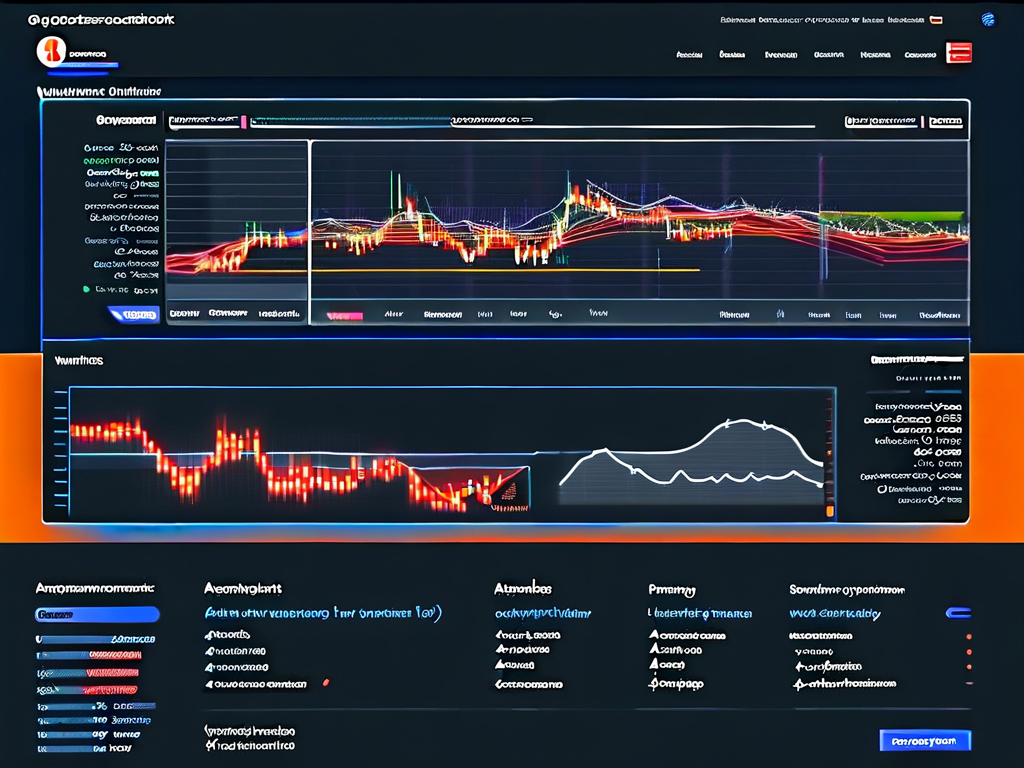The image size is (1024, 768).
Task: Click the red menu icon in the header
Action: tap(959, 53)
